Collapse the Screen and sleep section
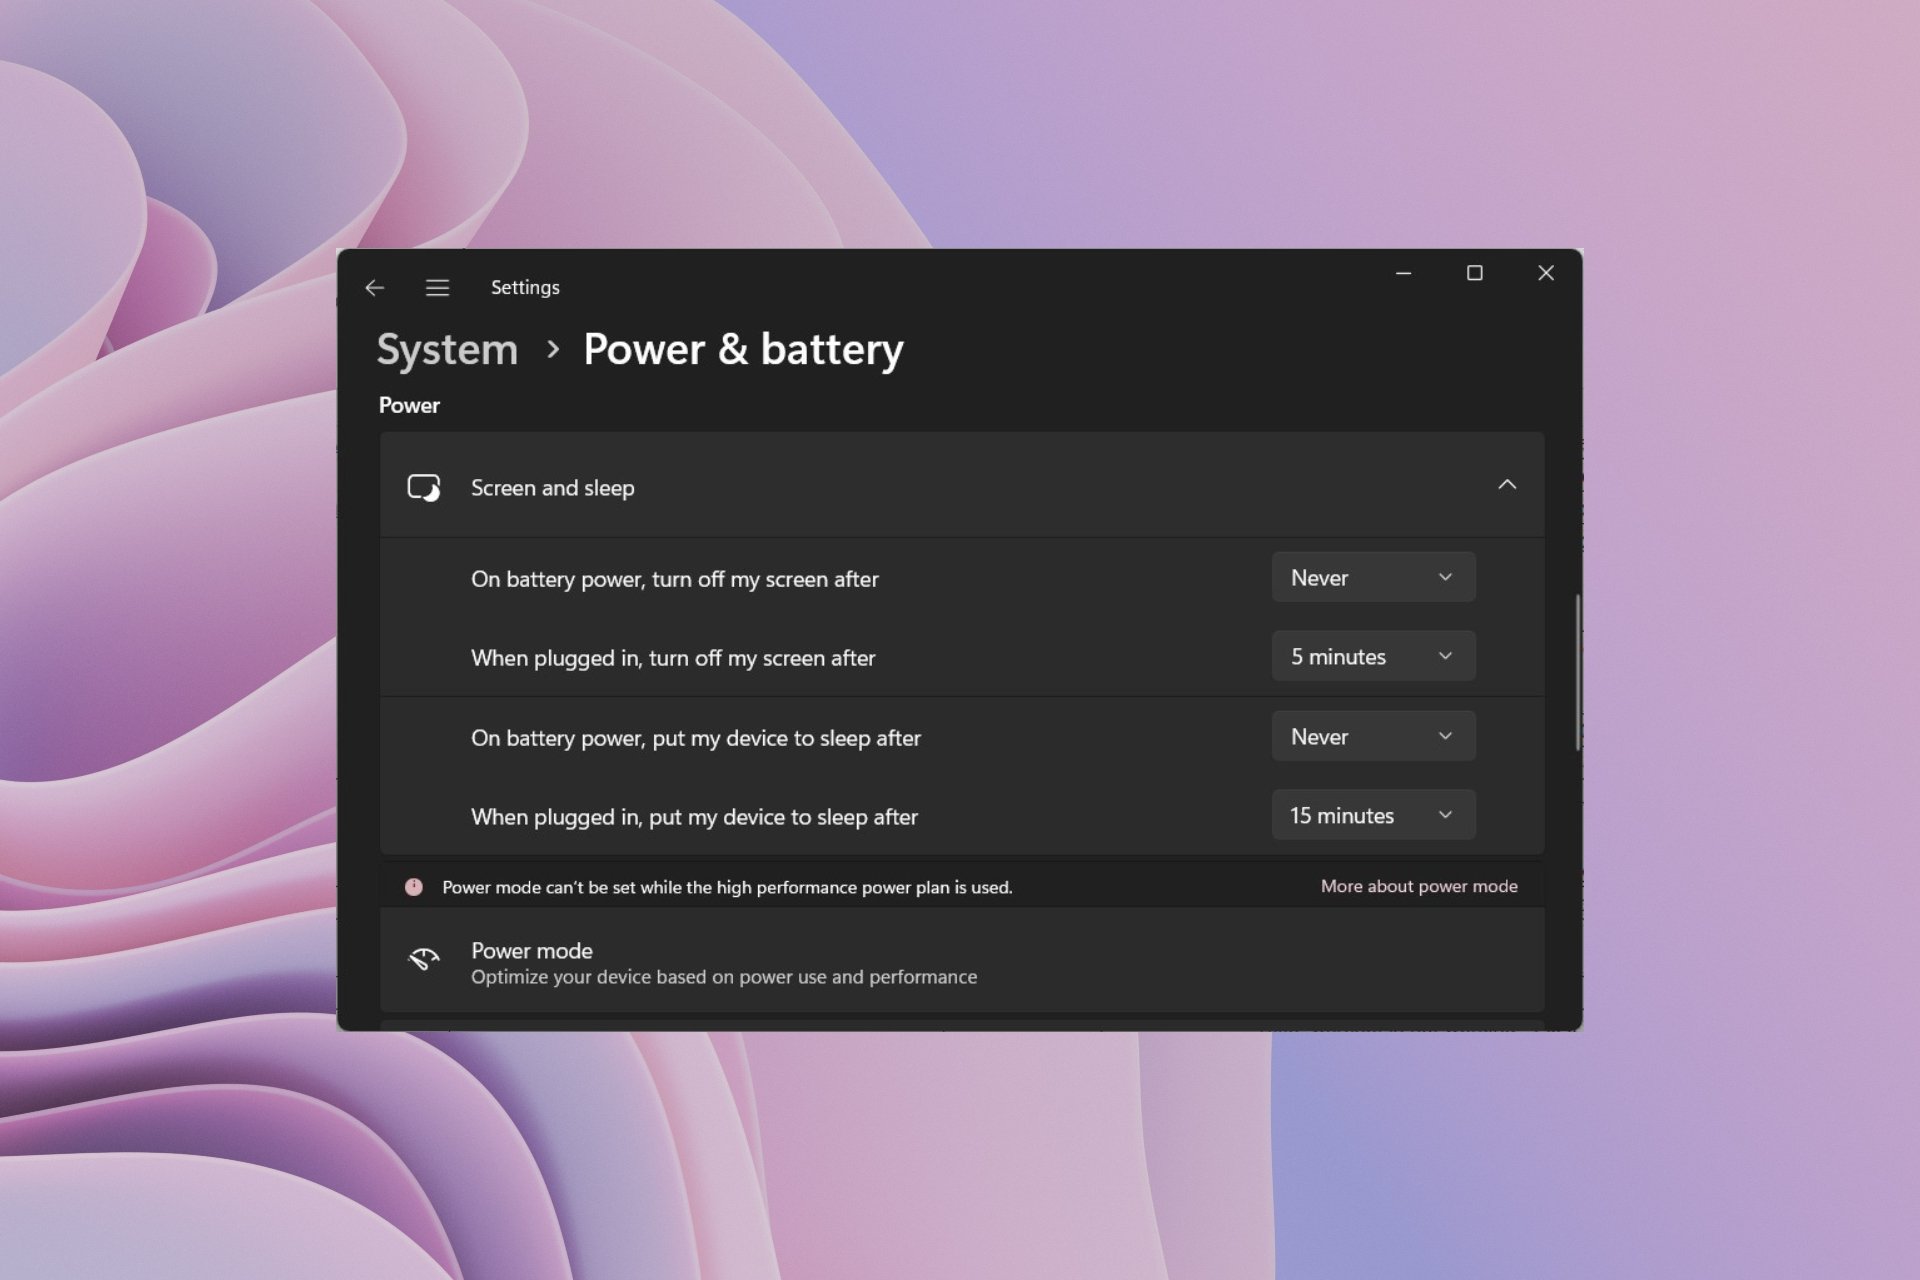 click(1507, 484)
